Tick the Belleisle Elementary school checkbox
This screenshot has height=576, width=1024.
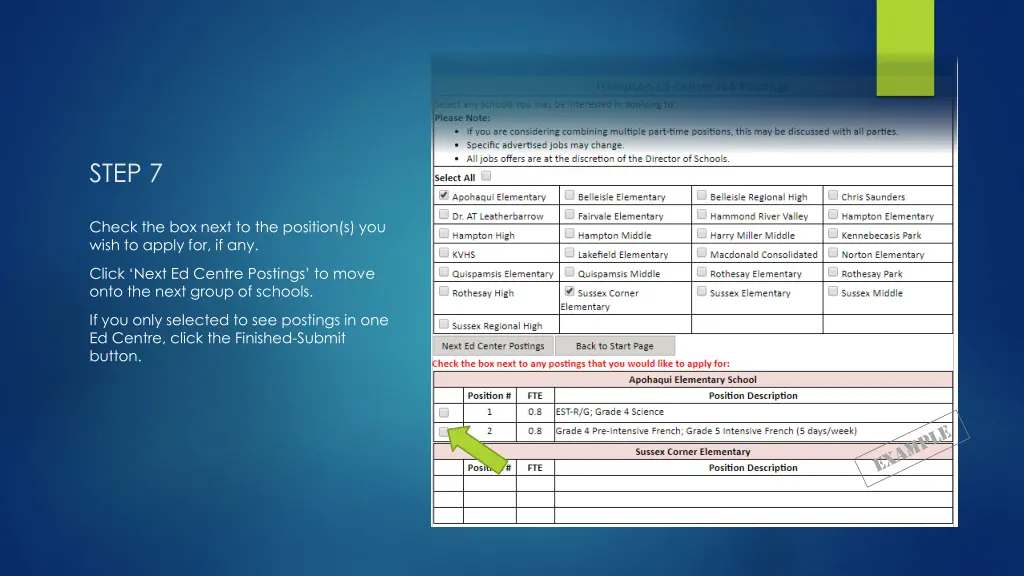click(569, 196)
